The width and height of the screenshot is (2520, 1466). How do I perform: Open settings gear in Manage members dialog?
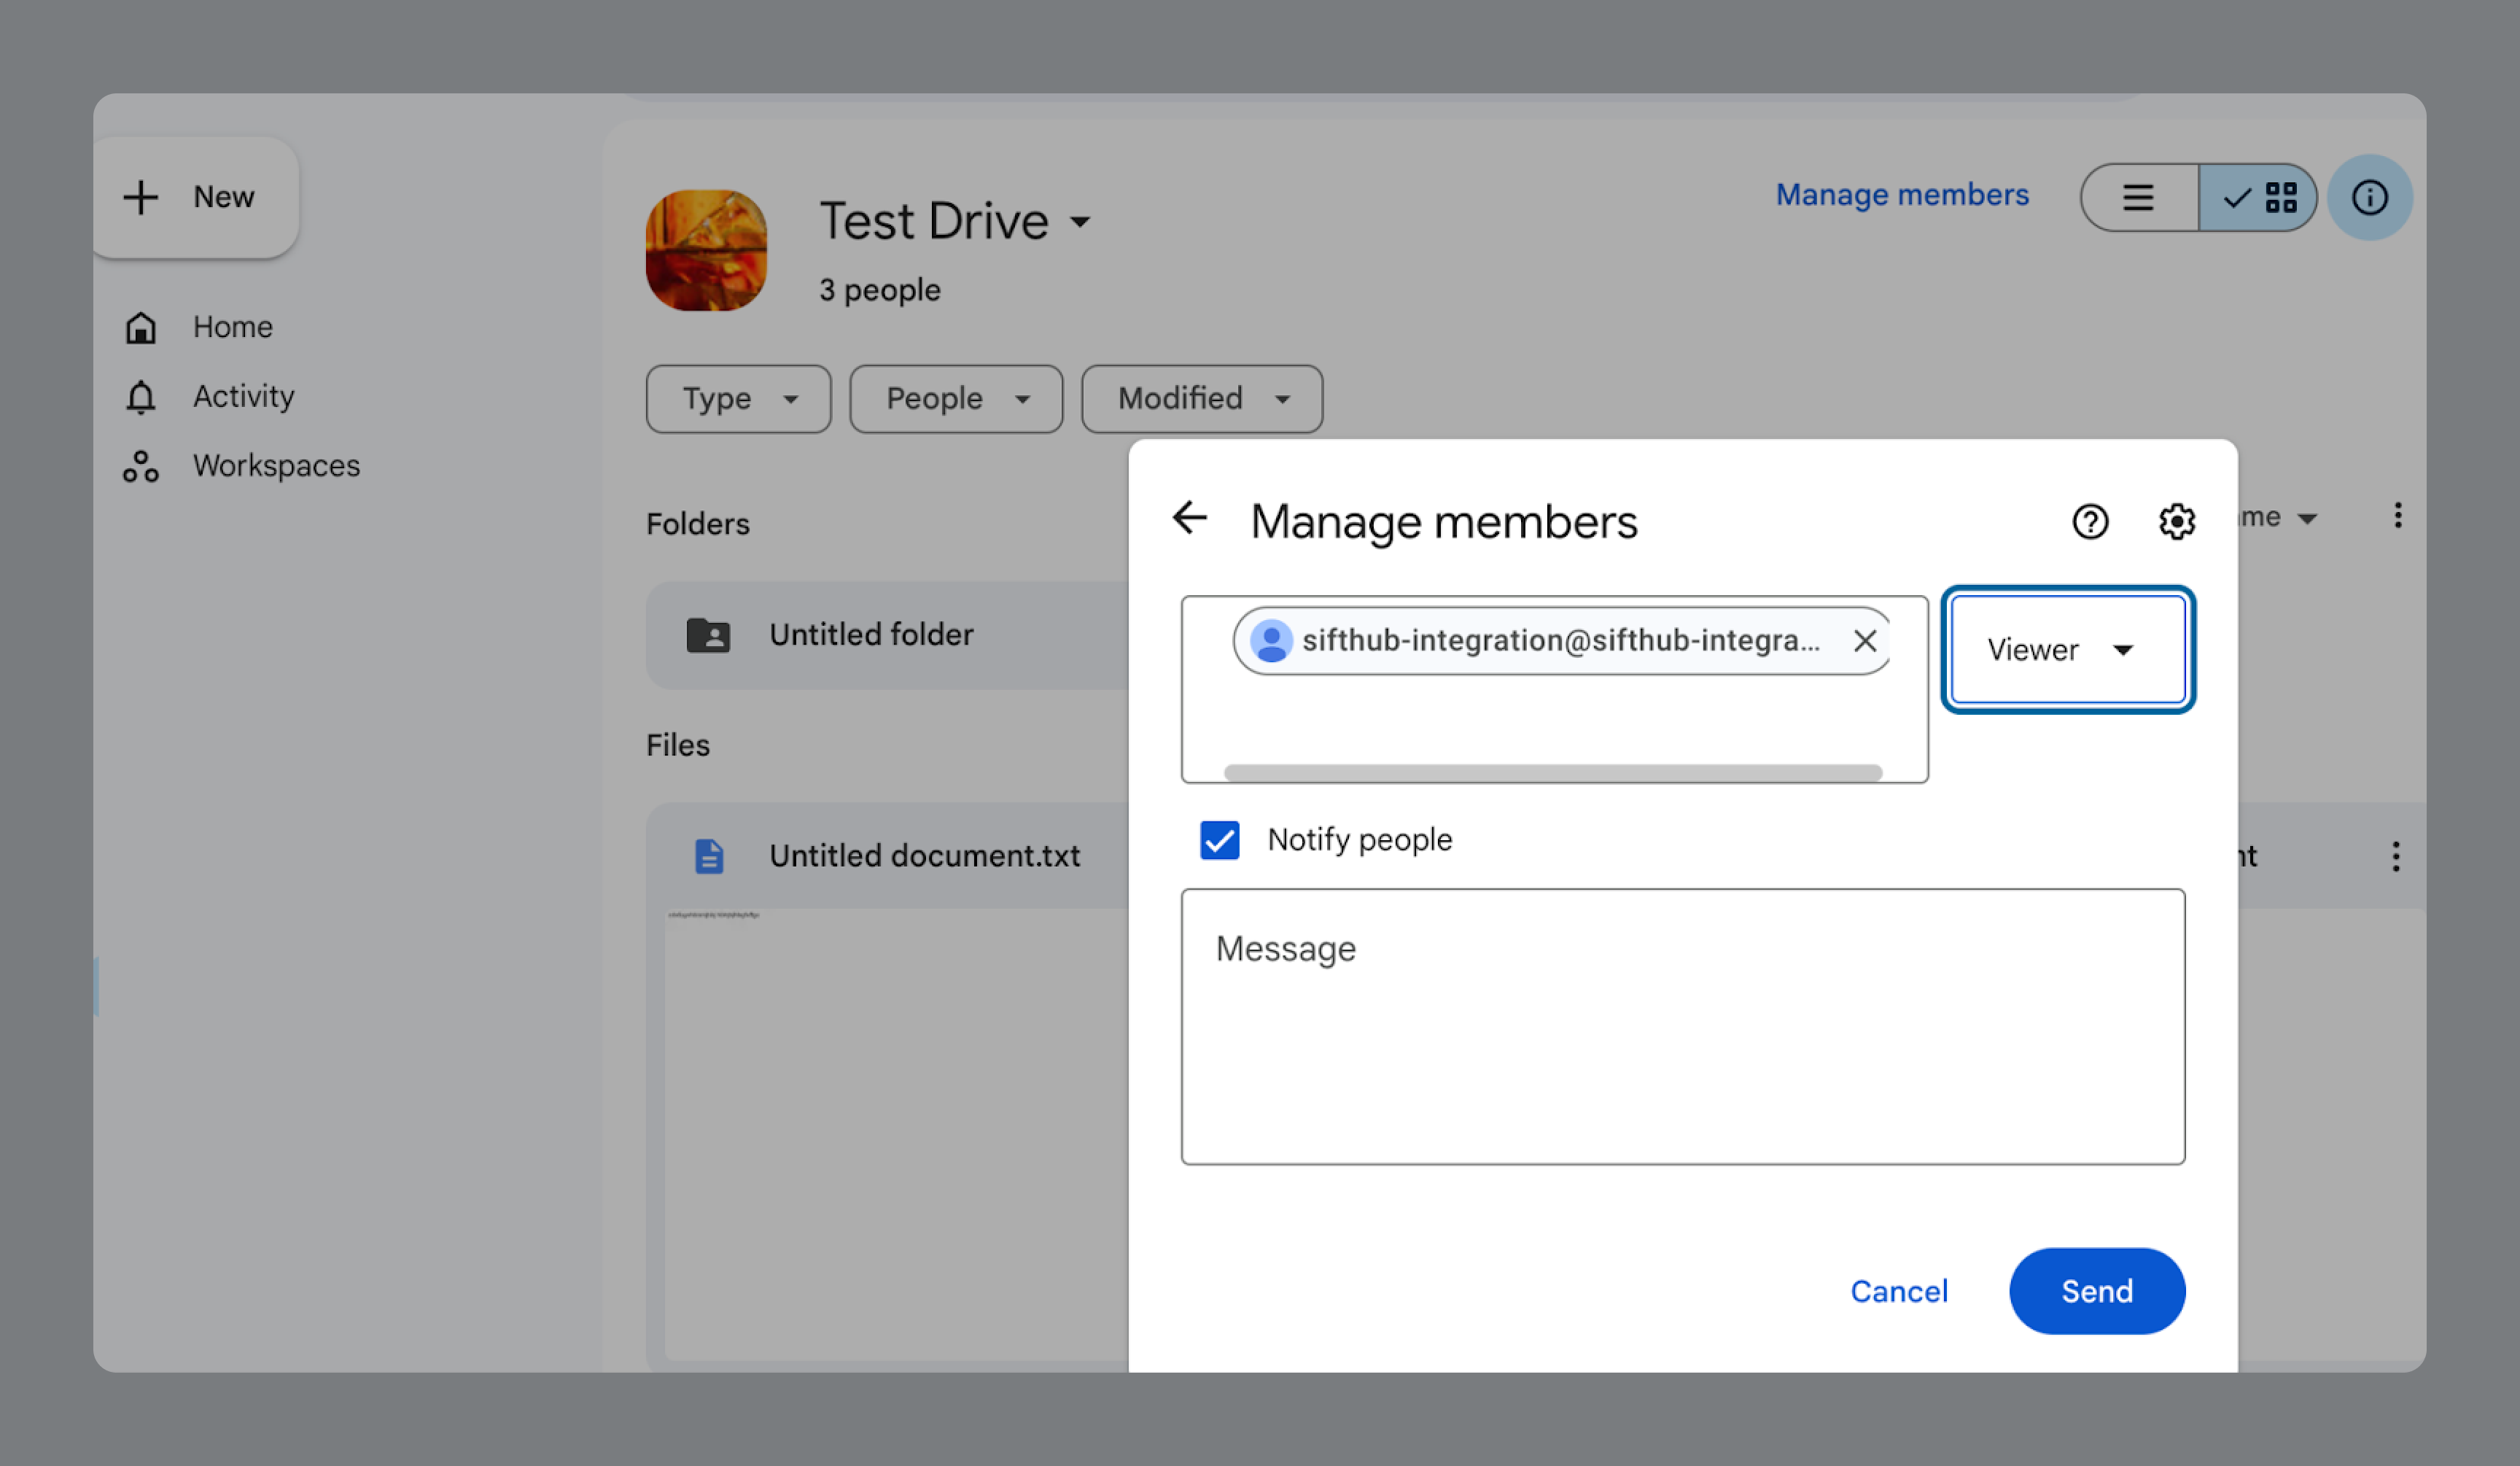pos(2176,521)
